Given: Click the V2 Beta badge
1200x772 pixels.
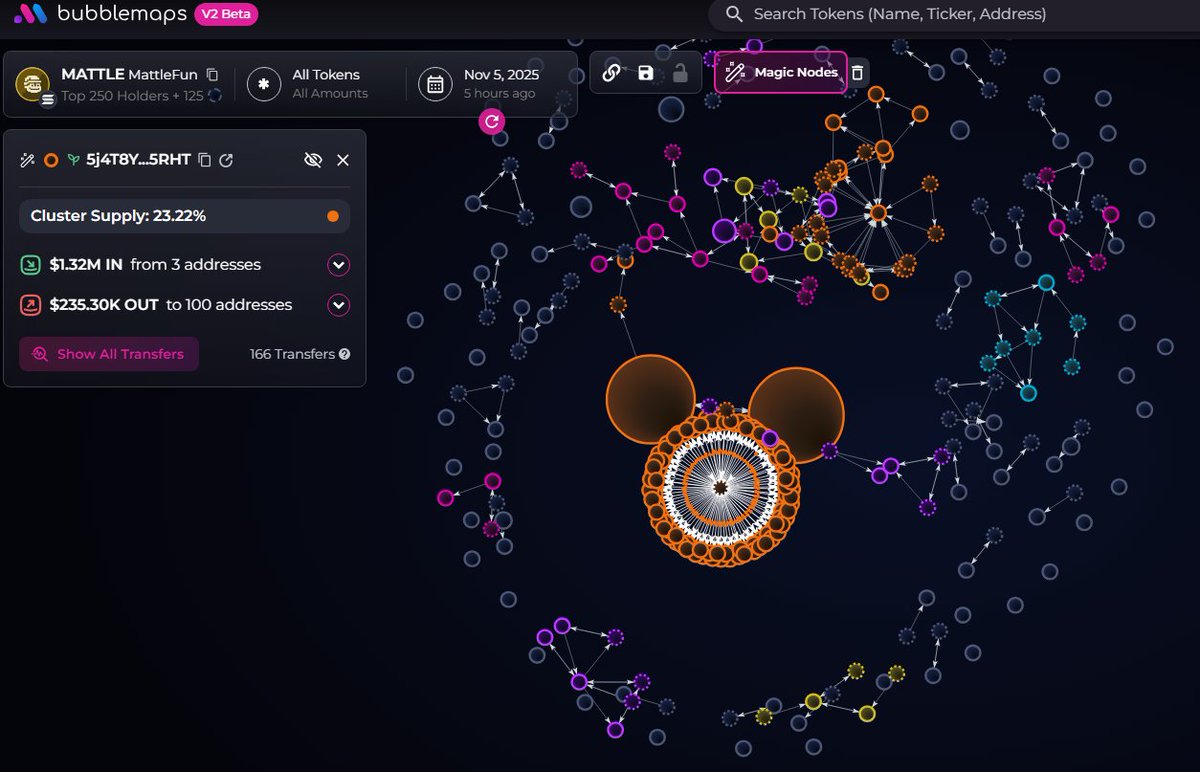Looking at the screenshot, I should pos(226,14).
